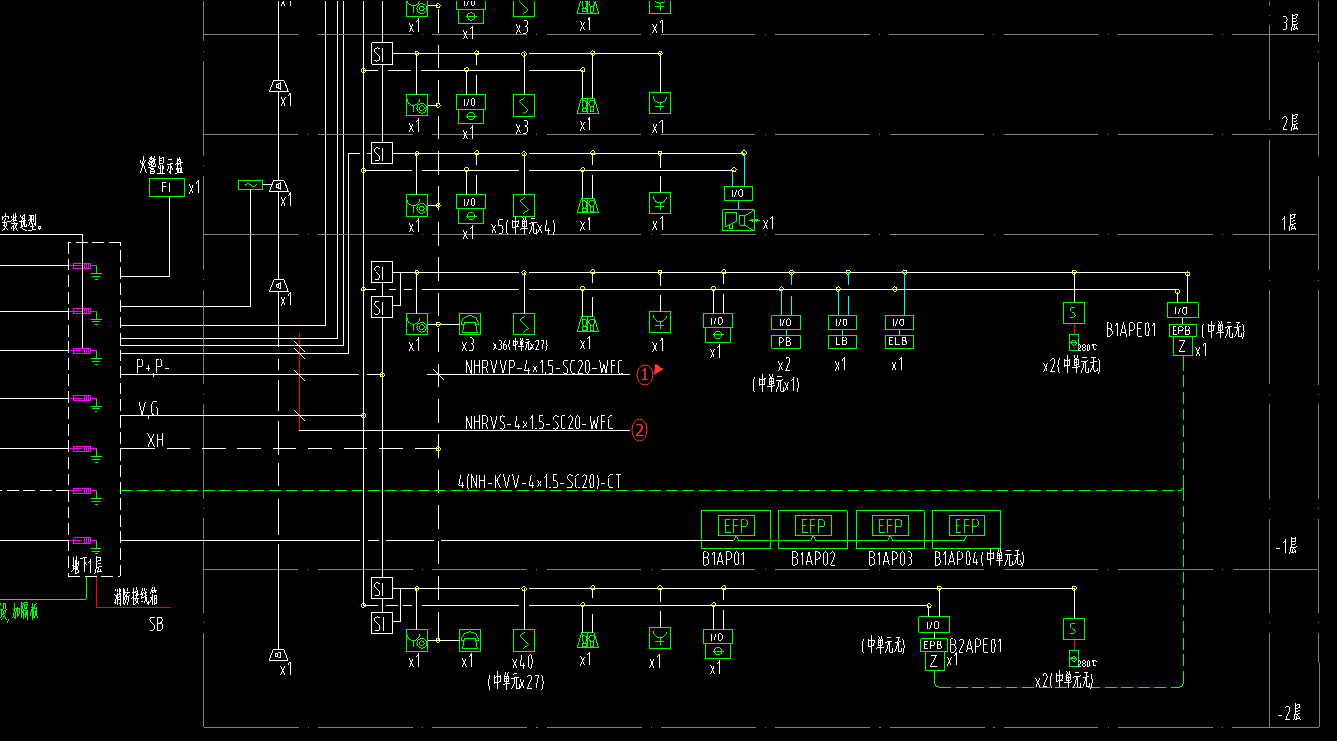Click the B1AP04(中单元无) label text
Screen dimensions: 1337x741
point(979,559)
